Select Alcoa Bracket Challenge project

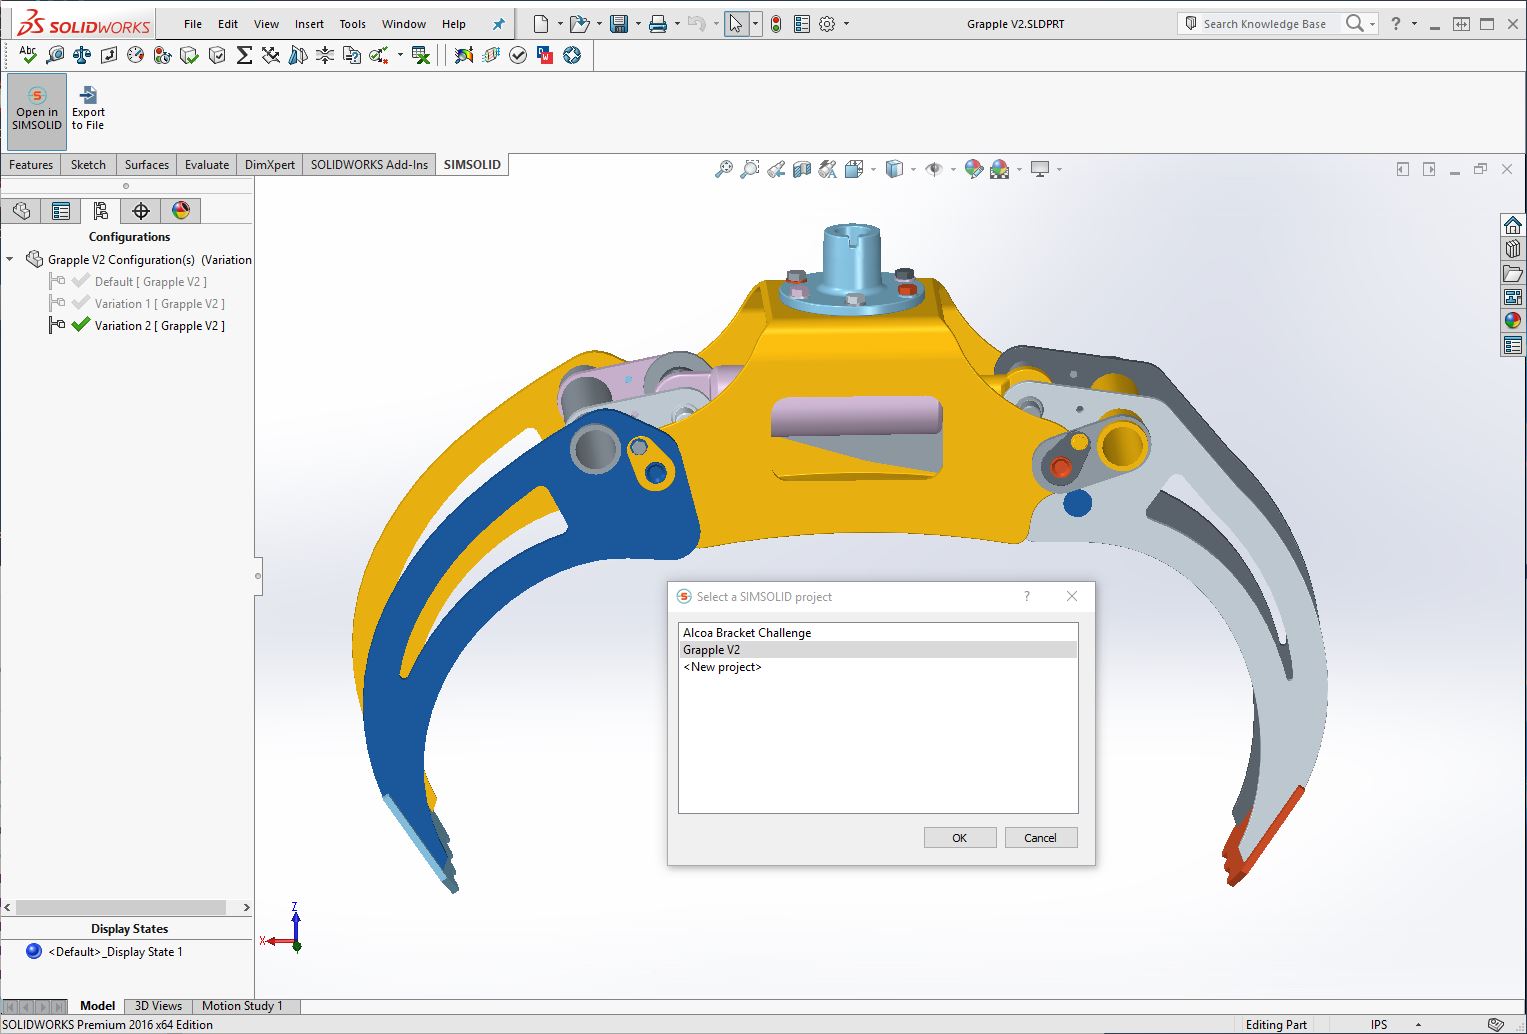pos(877,633)
